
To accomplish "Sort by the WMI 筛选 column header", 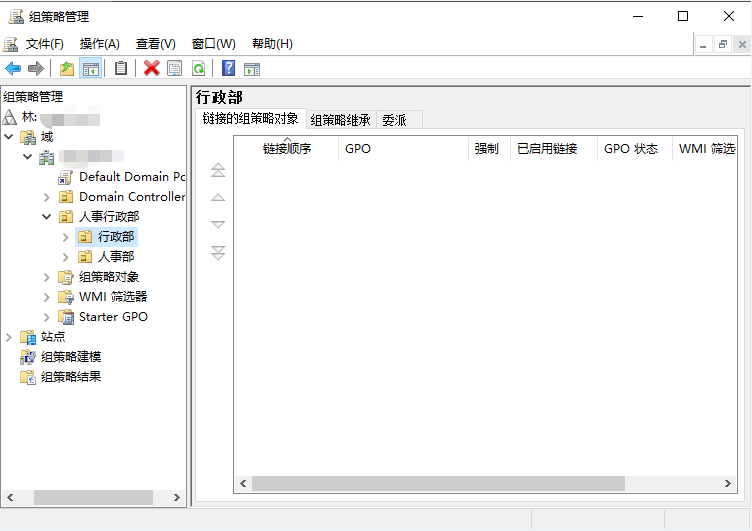I will pos(705,149).
